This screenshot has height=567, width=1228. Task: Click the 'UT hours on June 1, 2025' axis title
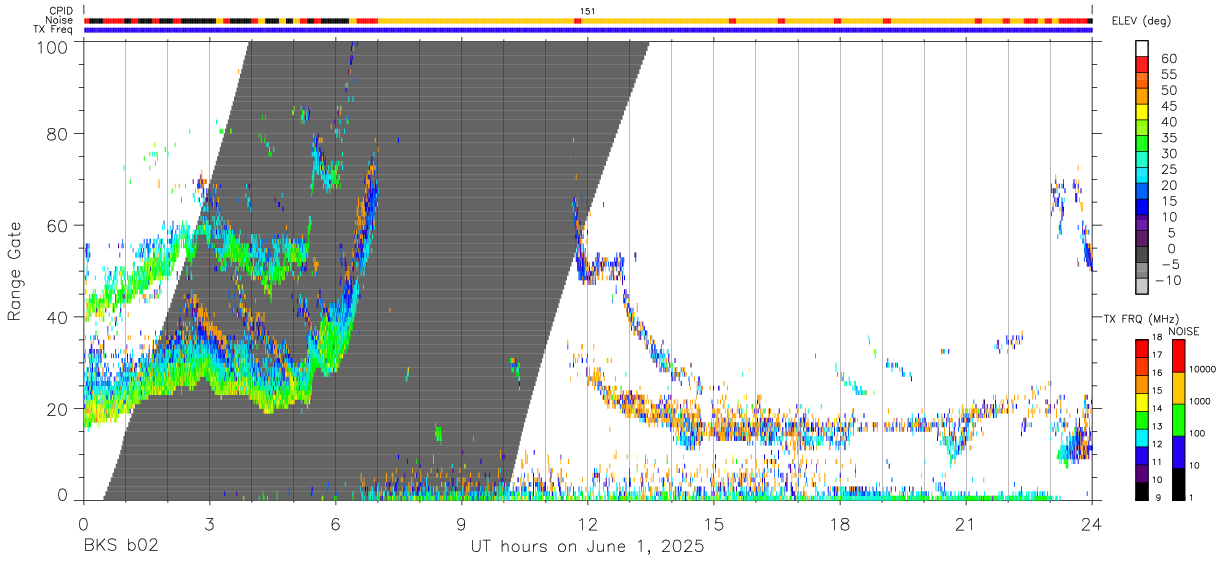pyautogui.click(x=588, y=547)
